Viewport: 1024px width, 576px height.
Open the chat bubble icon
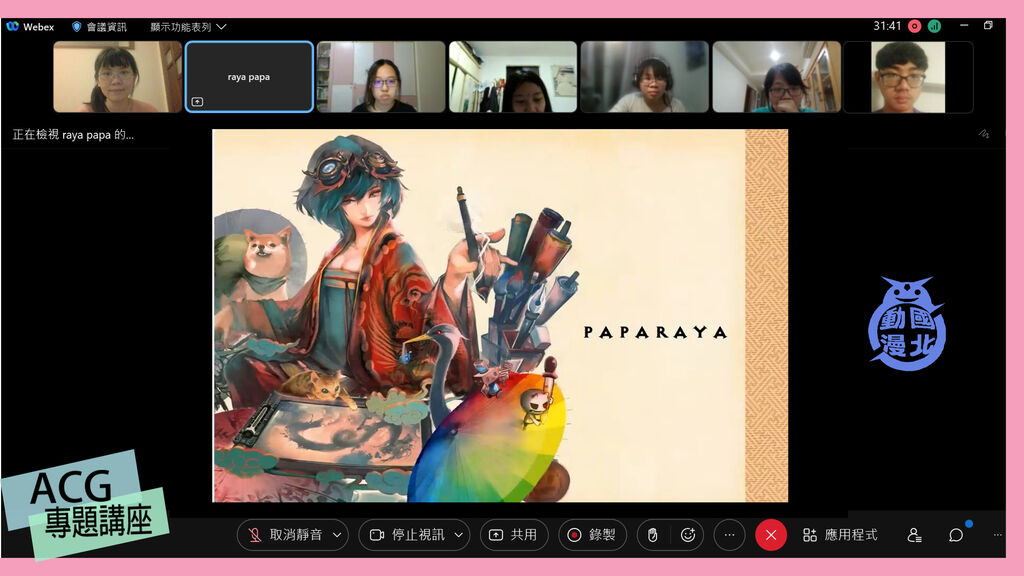[x=956, y=535]
